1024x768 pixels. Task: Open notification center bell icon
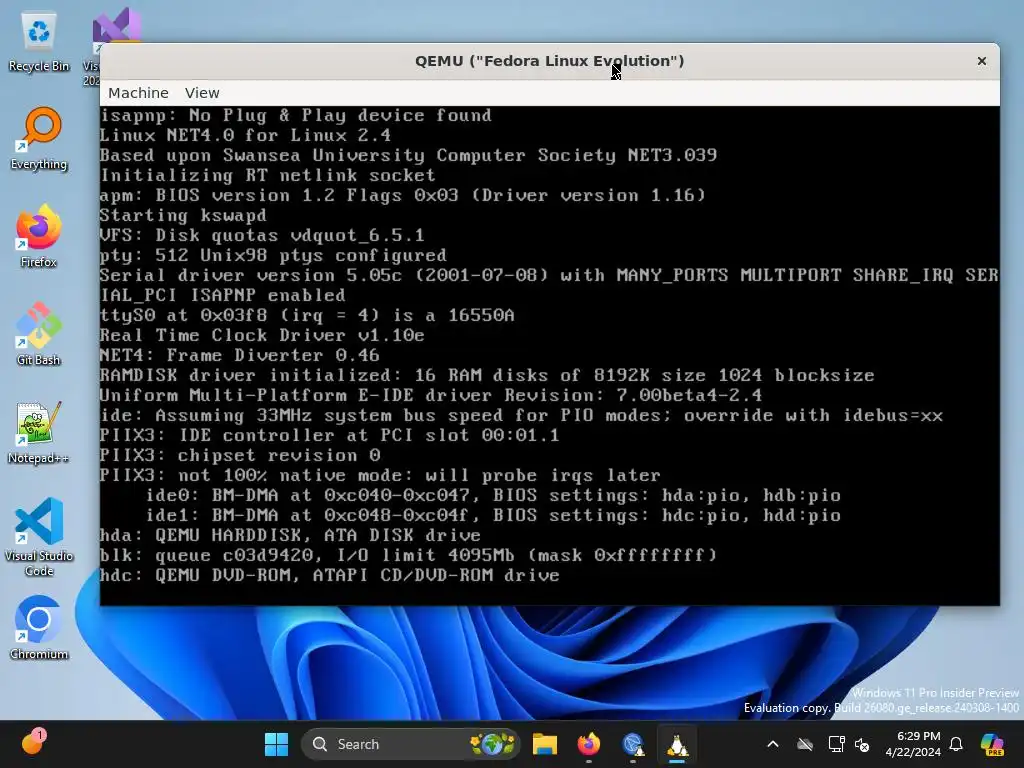click(x=956, y=744)
